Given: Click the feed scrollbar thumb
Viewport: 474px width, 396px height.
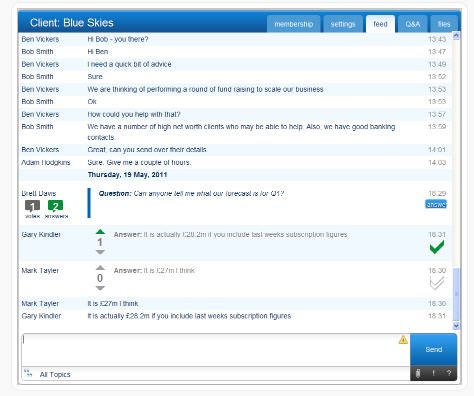Looking at the screenshot, I should point(456,294).
